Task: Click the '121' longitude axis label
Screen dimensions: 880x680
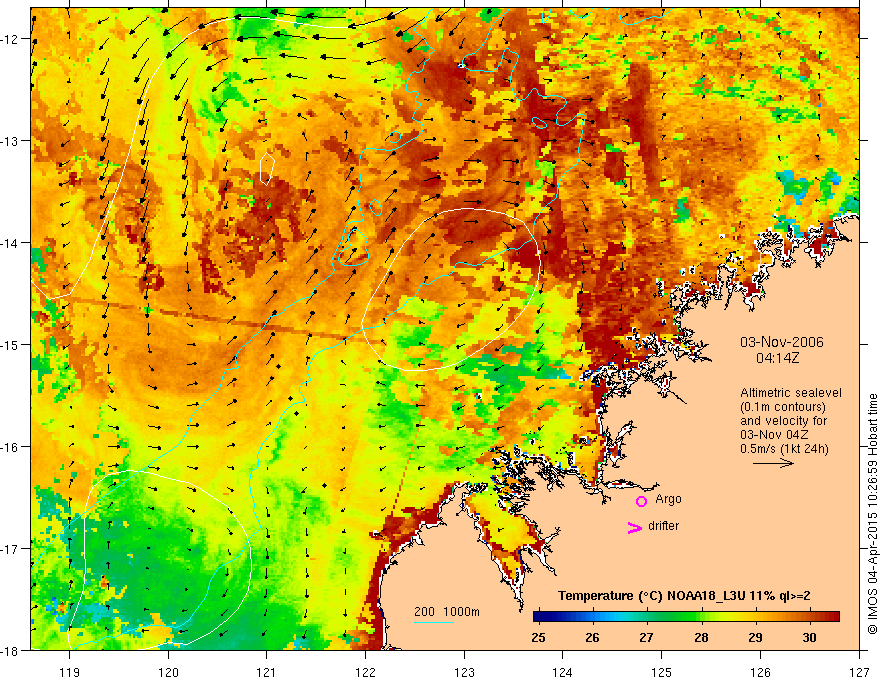Action: (267, 672)
